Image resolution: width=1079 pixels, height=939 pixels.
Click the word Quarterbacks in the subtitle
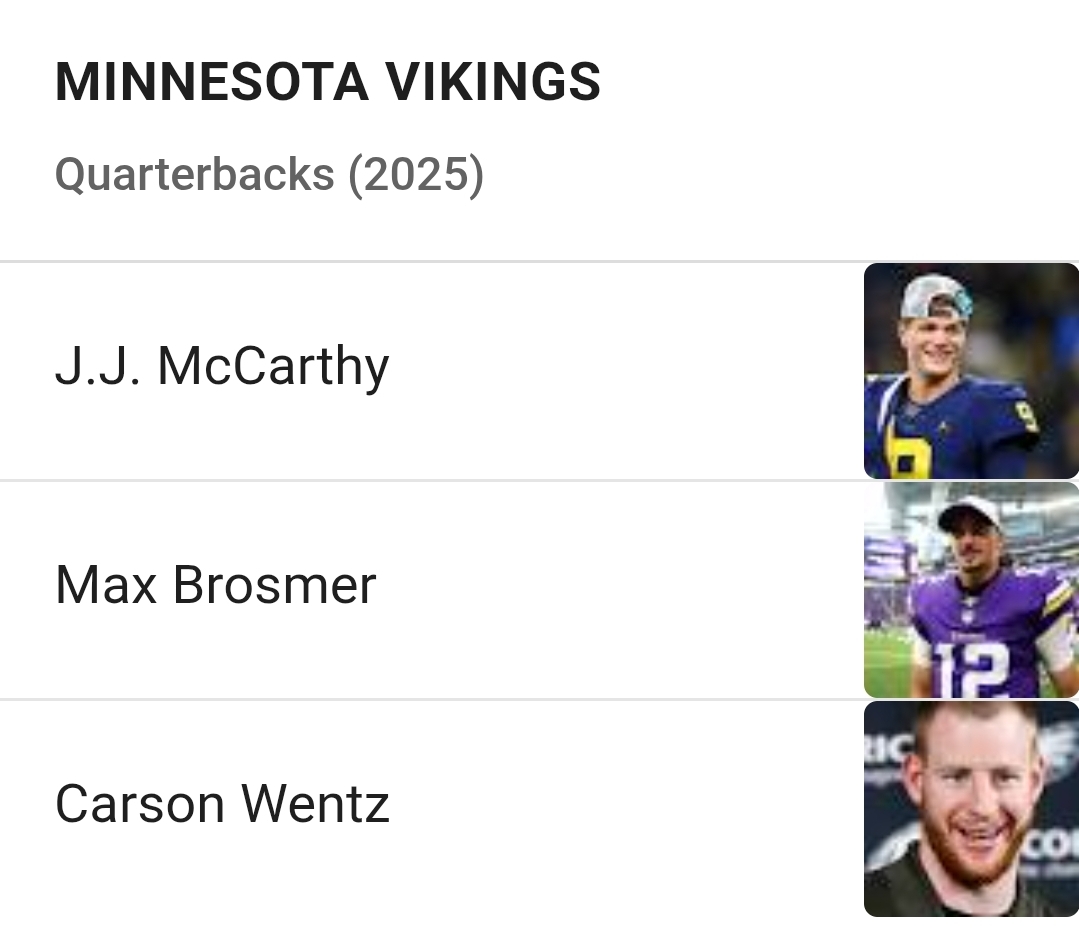click(194, 174)
